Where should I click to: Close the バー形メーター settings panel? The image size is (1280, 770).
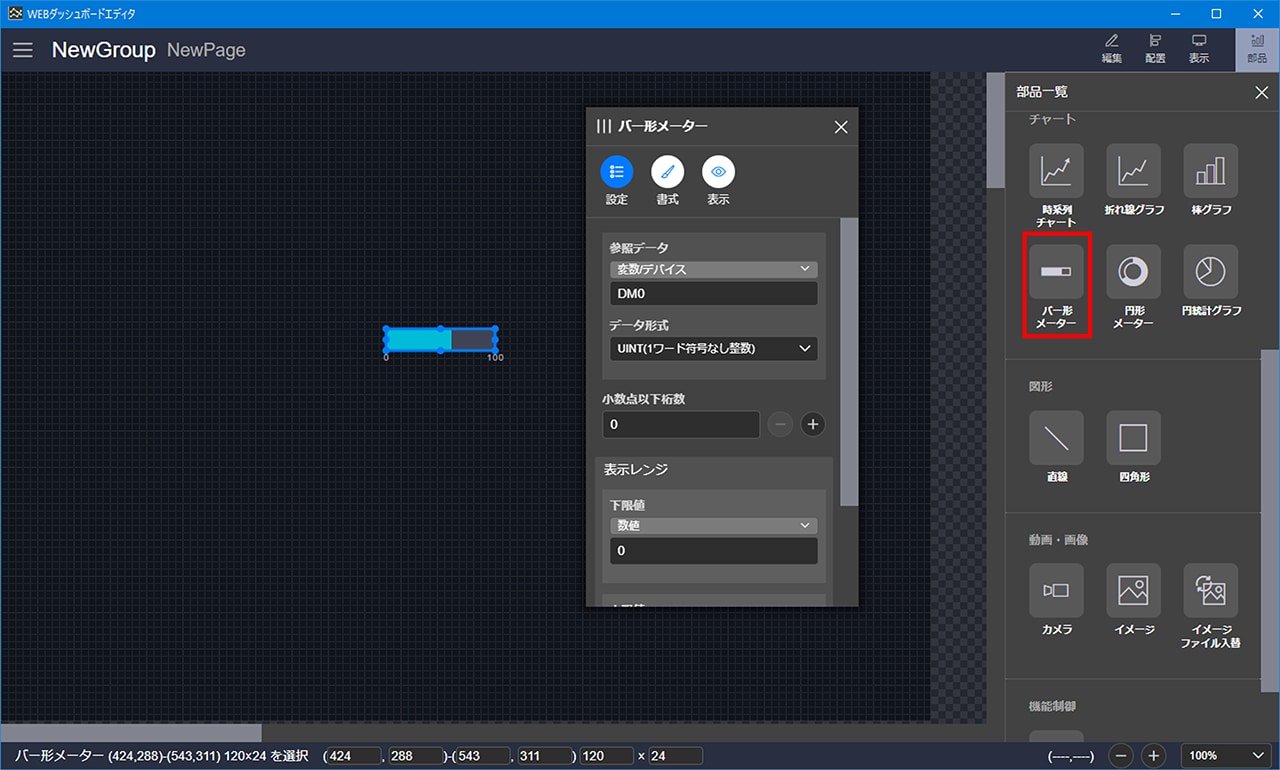pos(841,127)
